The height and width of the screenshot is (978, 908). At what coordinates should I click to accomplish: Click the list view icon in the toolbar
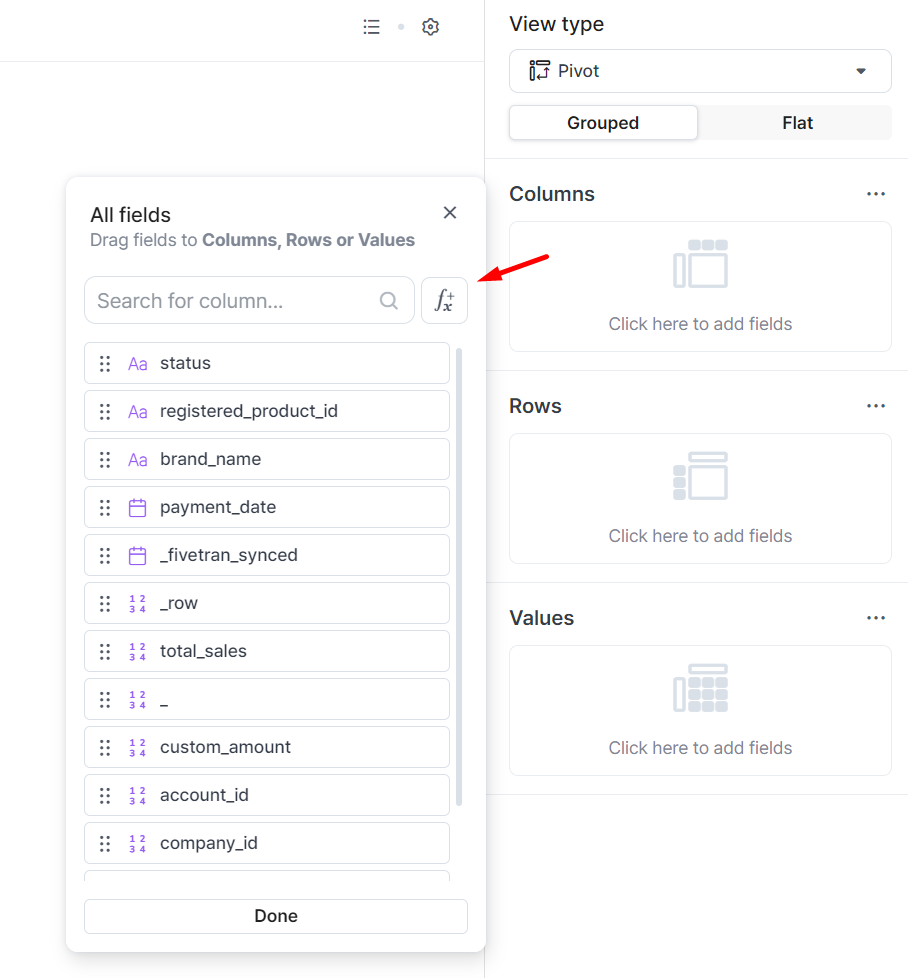coord(371,27)
